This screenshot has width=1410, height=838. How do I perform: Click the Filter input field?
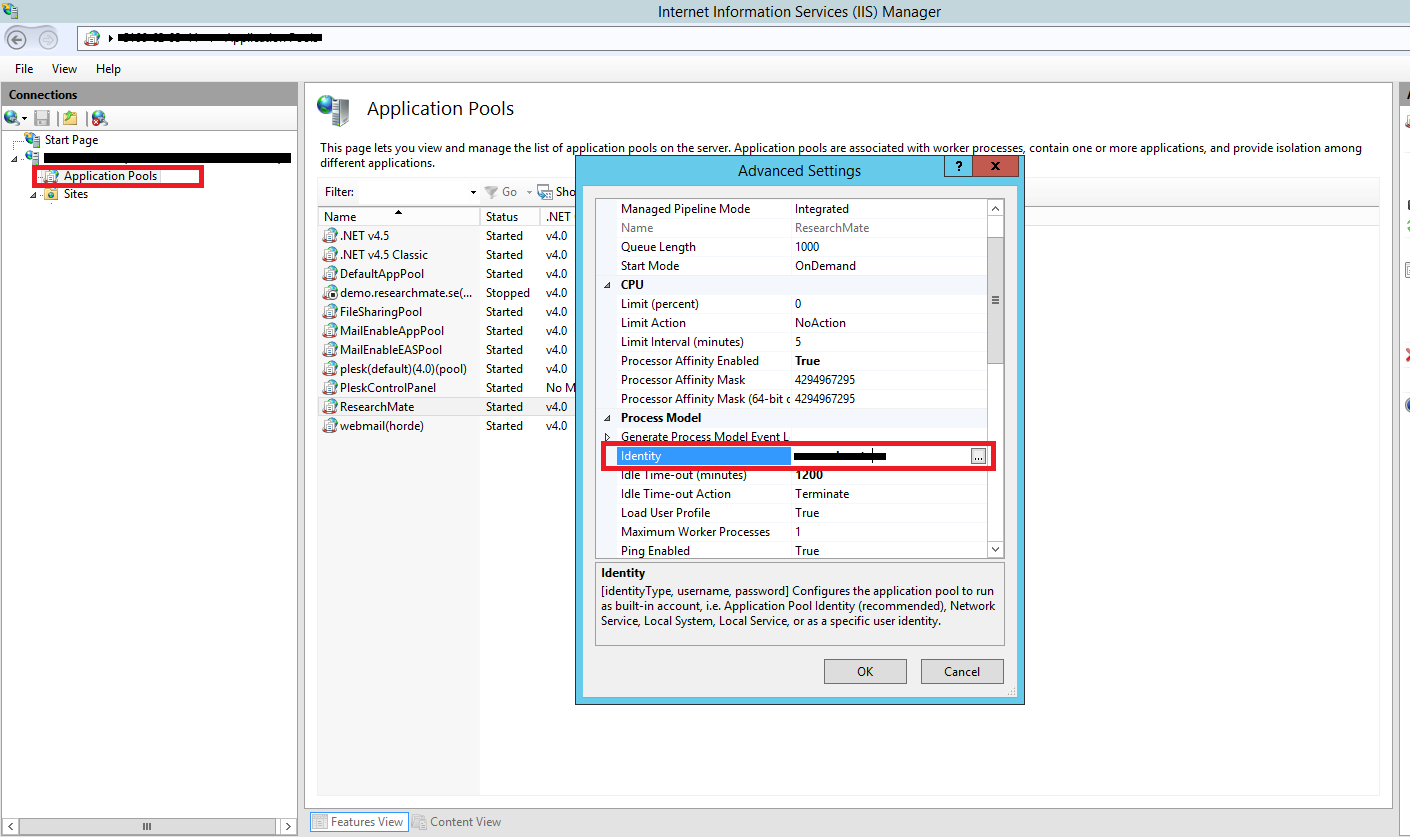(x=415, y=192)
